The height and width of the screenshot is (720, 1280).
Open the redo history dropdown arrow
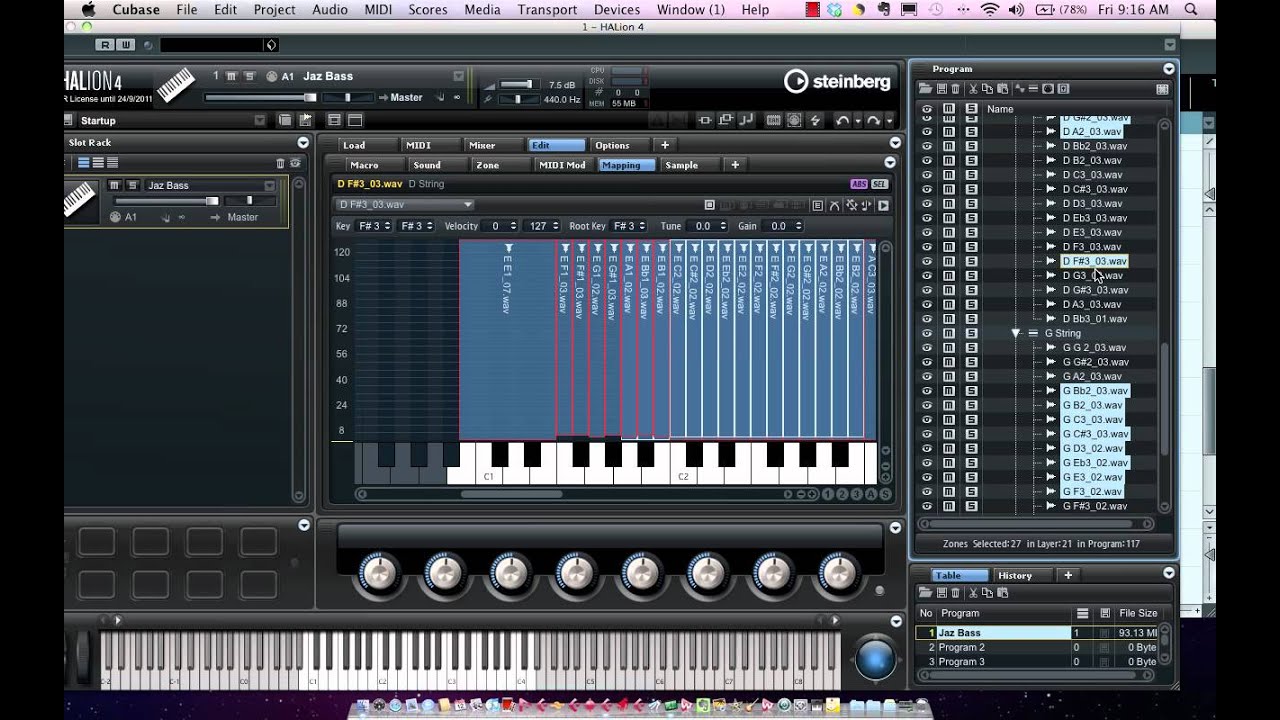pyautogui.click(x=889, y=121)
